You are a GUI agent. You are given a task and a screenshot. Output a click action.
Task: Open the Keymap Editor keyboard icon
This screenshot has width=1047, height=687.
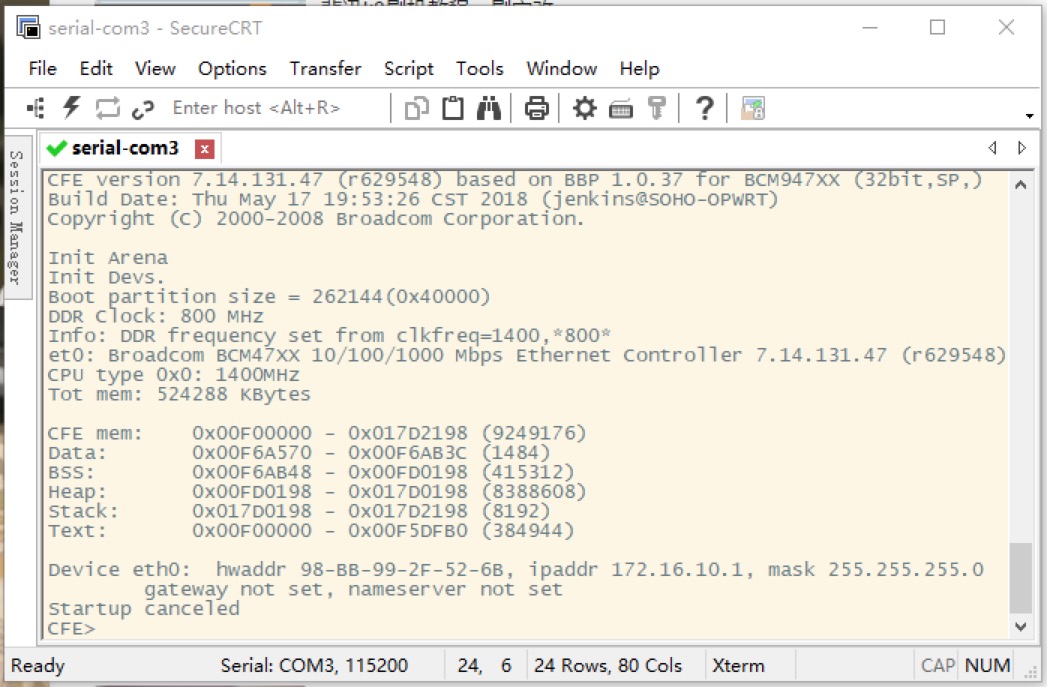620,108
